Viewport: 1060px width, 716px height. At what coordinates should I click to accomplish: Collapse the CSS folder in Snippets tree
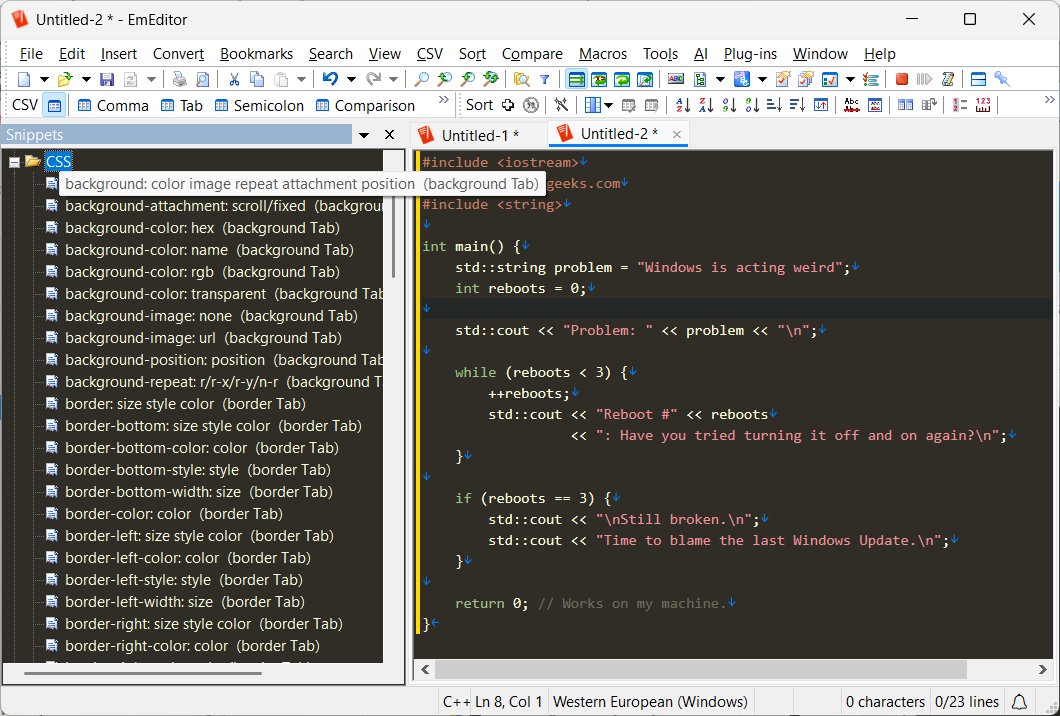point(14,162)
